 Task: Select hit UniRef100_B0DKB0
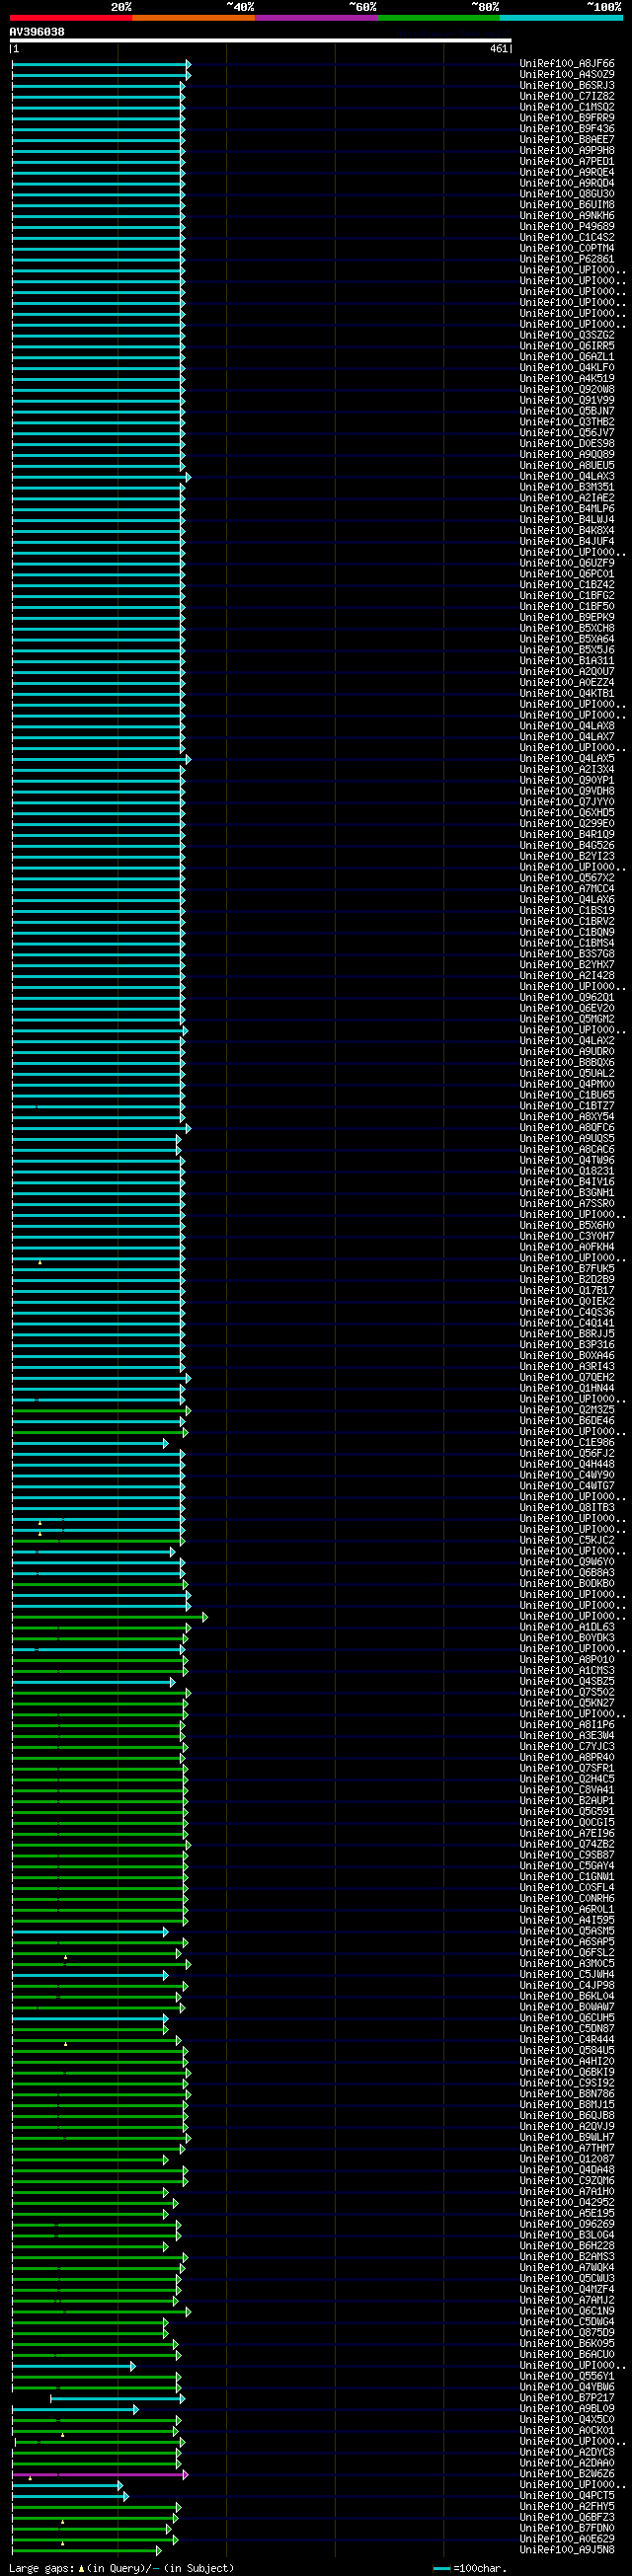[x=567, y=1584]
